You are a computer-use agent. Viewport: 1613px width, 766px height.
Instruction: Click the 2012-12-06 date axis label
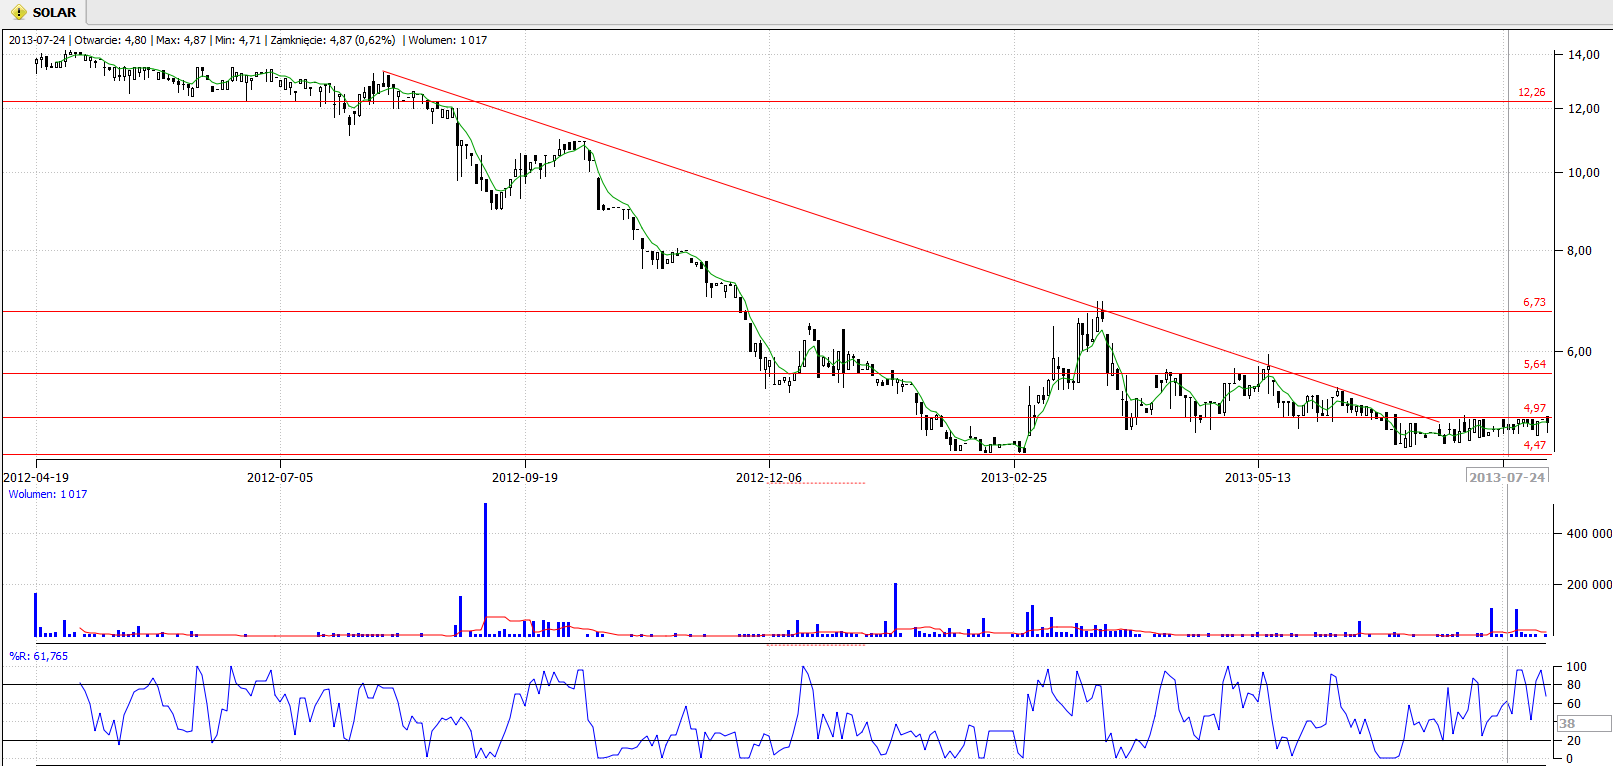coord(769,477)
